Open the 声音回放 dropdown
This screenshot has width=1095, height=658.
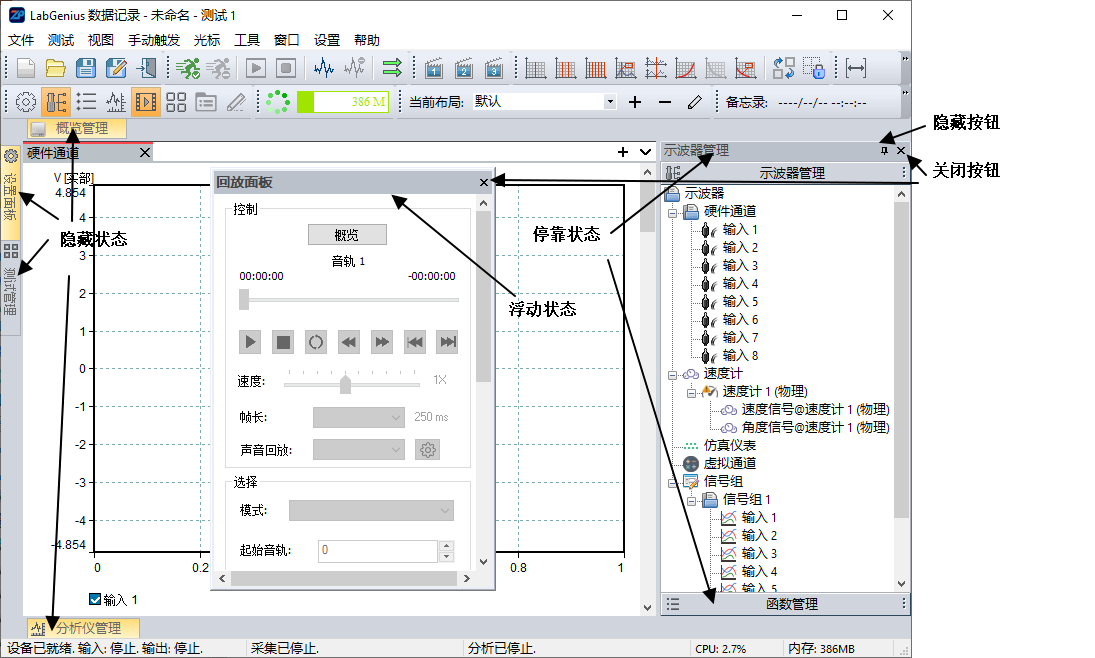[x=359, y=450]
